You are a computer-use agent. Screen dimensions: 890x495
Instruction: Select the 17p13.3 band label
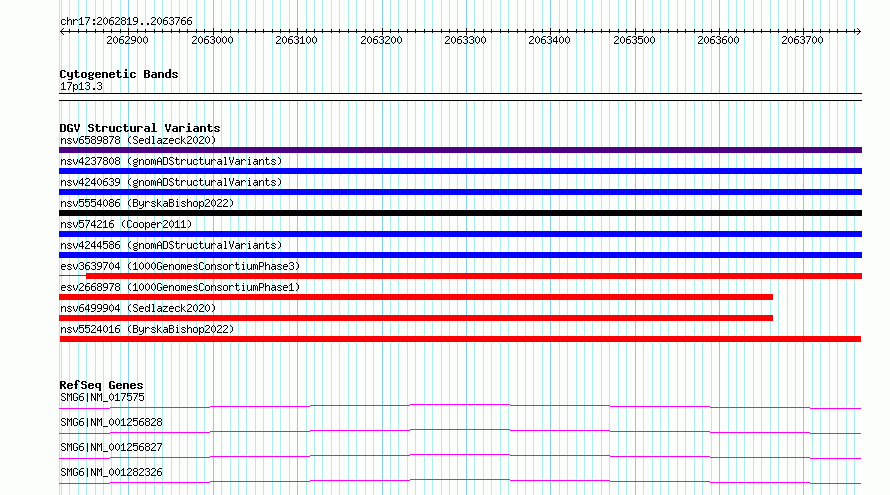point(81,86)
